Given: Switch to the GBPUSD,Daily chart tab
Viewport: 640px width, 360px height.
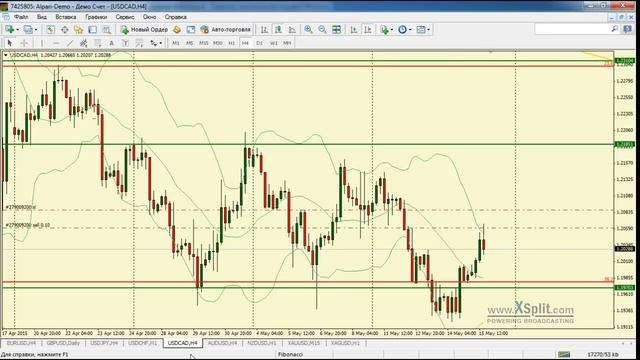Looking at the screenshot, I should (x=63, y=343).
